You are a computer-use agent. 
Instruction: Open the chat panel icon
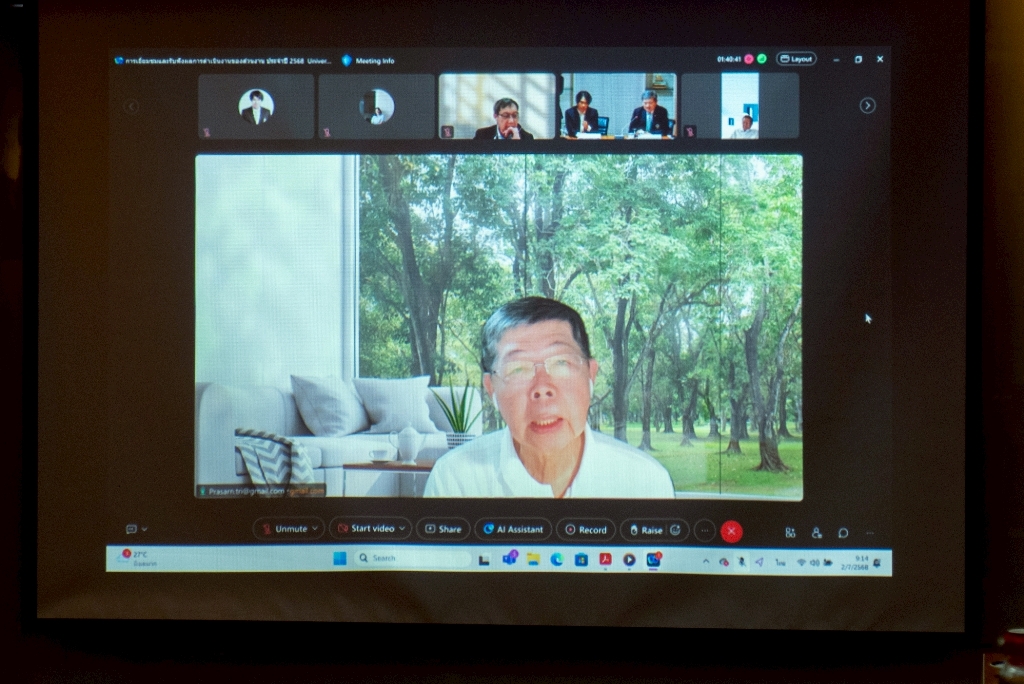tap(843, 532)
